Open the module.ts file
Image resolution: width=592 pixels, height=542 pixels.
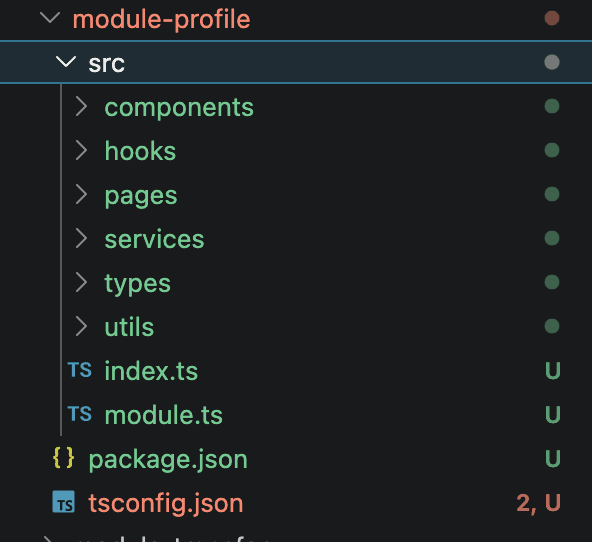(163, 415)
